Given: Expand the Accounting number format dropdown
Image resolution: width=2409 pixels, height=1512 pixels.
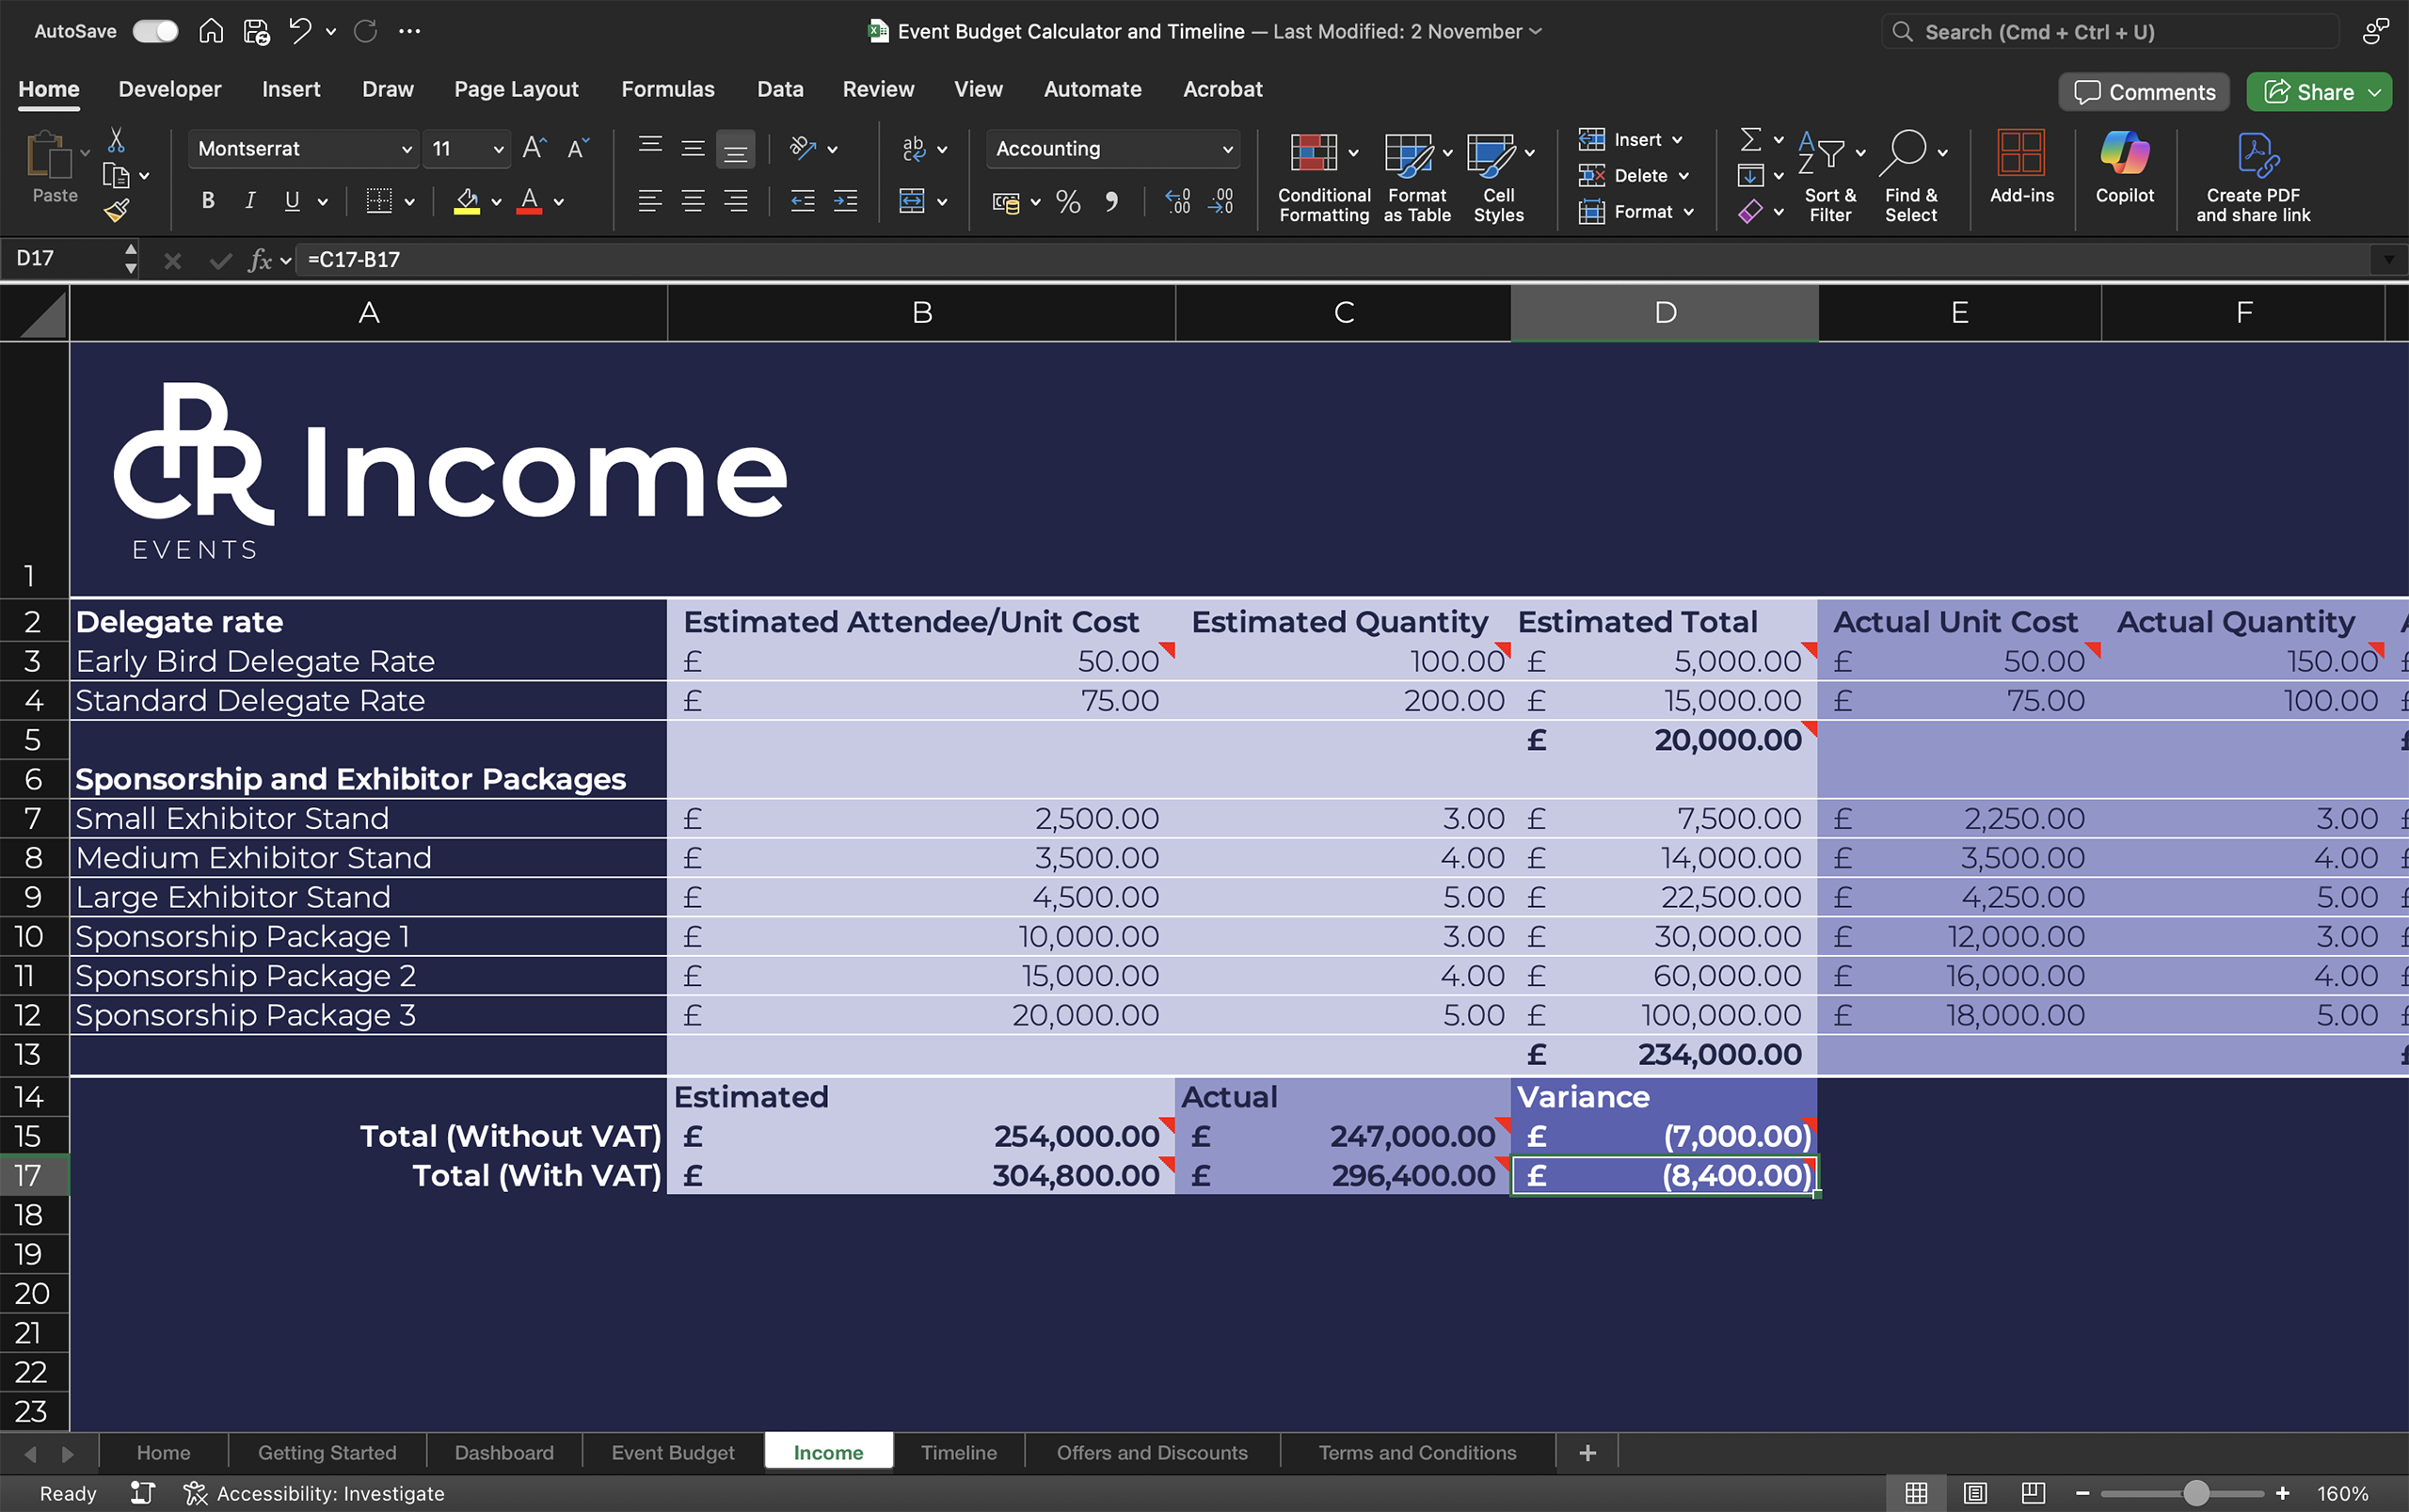Looking at the screenshot, I should point(1227,149).
